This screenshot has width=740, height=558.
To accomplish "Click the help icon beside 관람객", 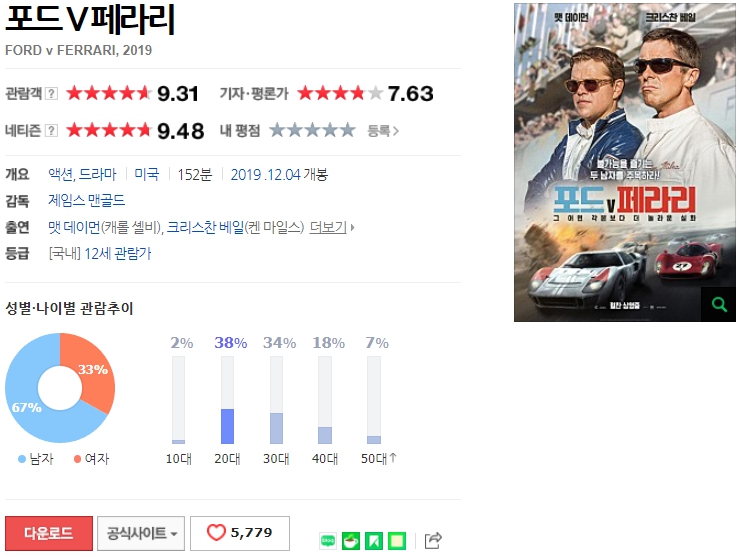I will 51,93.
